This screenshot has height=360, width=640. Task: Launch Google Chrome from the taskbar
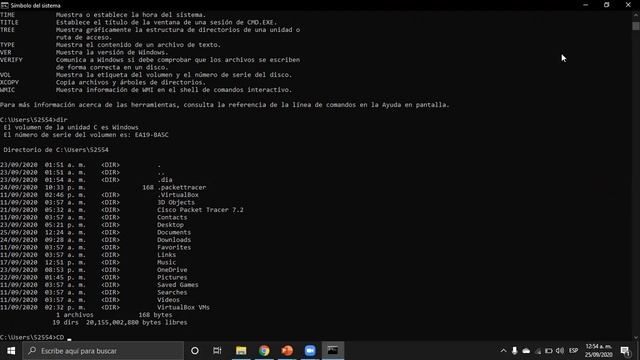pos(264,351)
